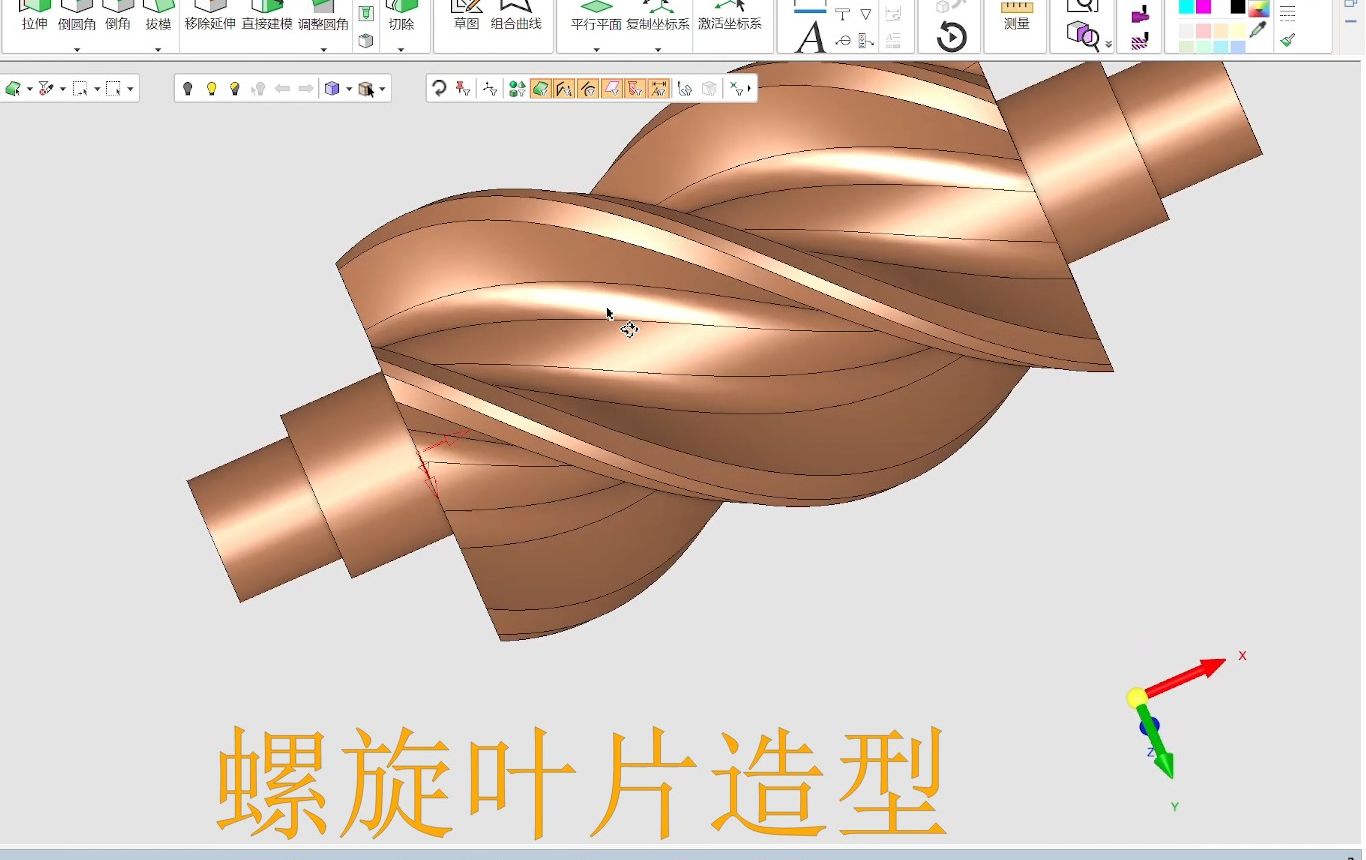
Task: Click 移除延伸 in the ribbon
Action: (210, 22)
